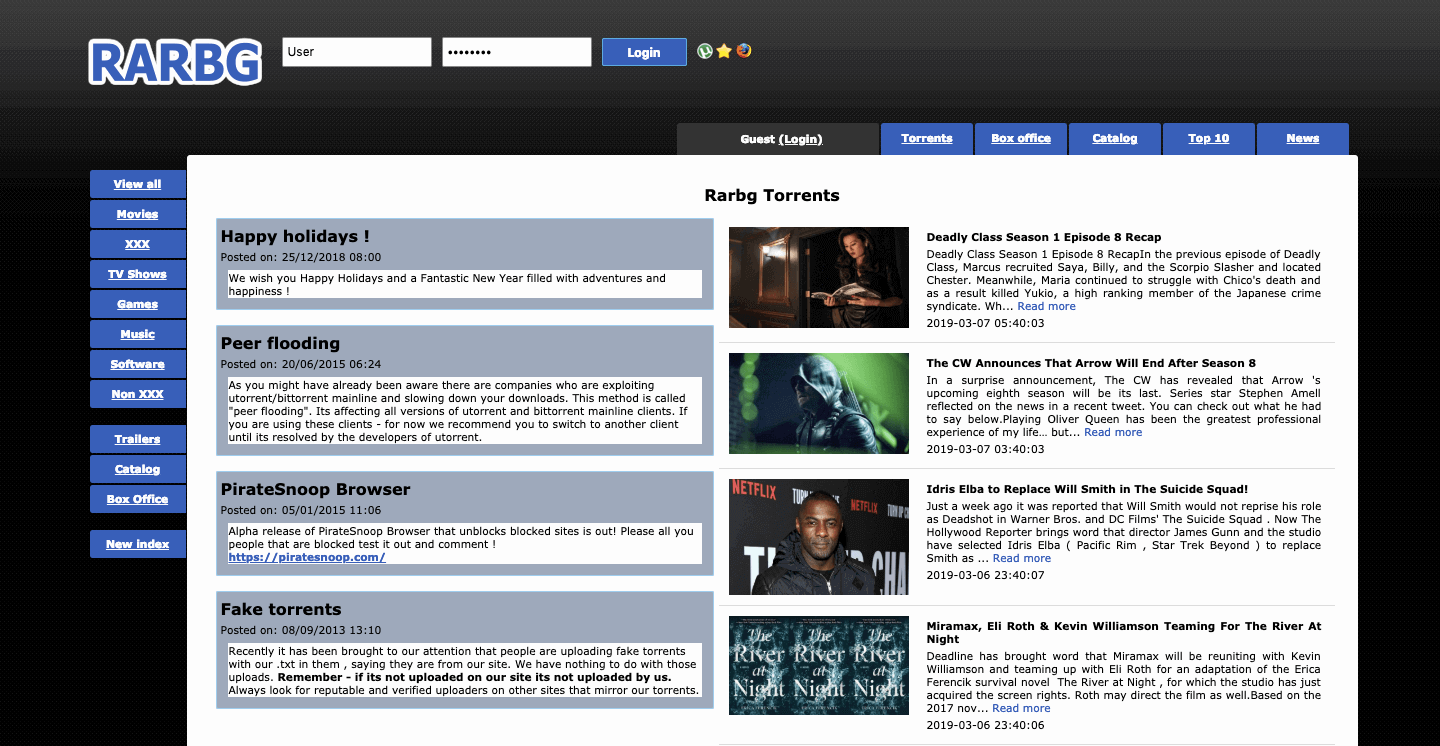Viewport: 1440px width, 746px height.
Task: Open Games category in sidebar
Action: tap(138, 304)
